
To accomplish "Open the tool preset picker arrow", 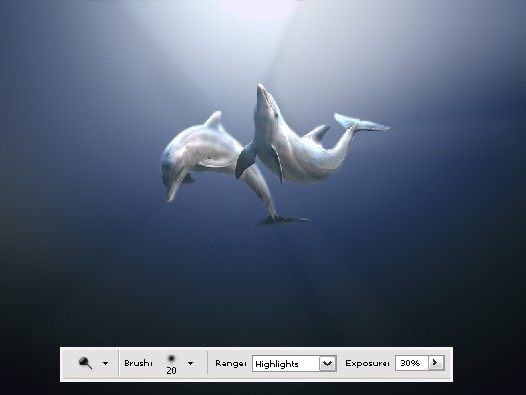I will click(105, 363).
